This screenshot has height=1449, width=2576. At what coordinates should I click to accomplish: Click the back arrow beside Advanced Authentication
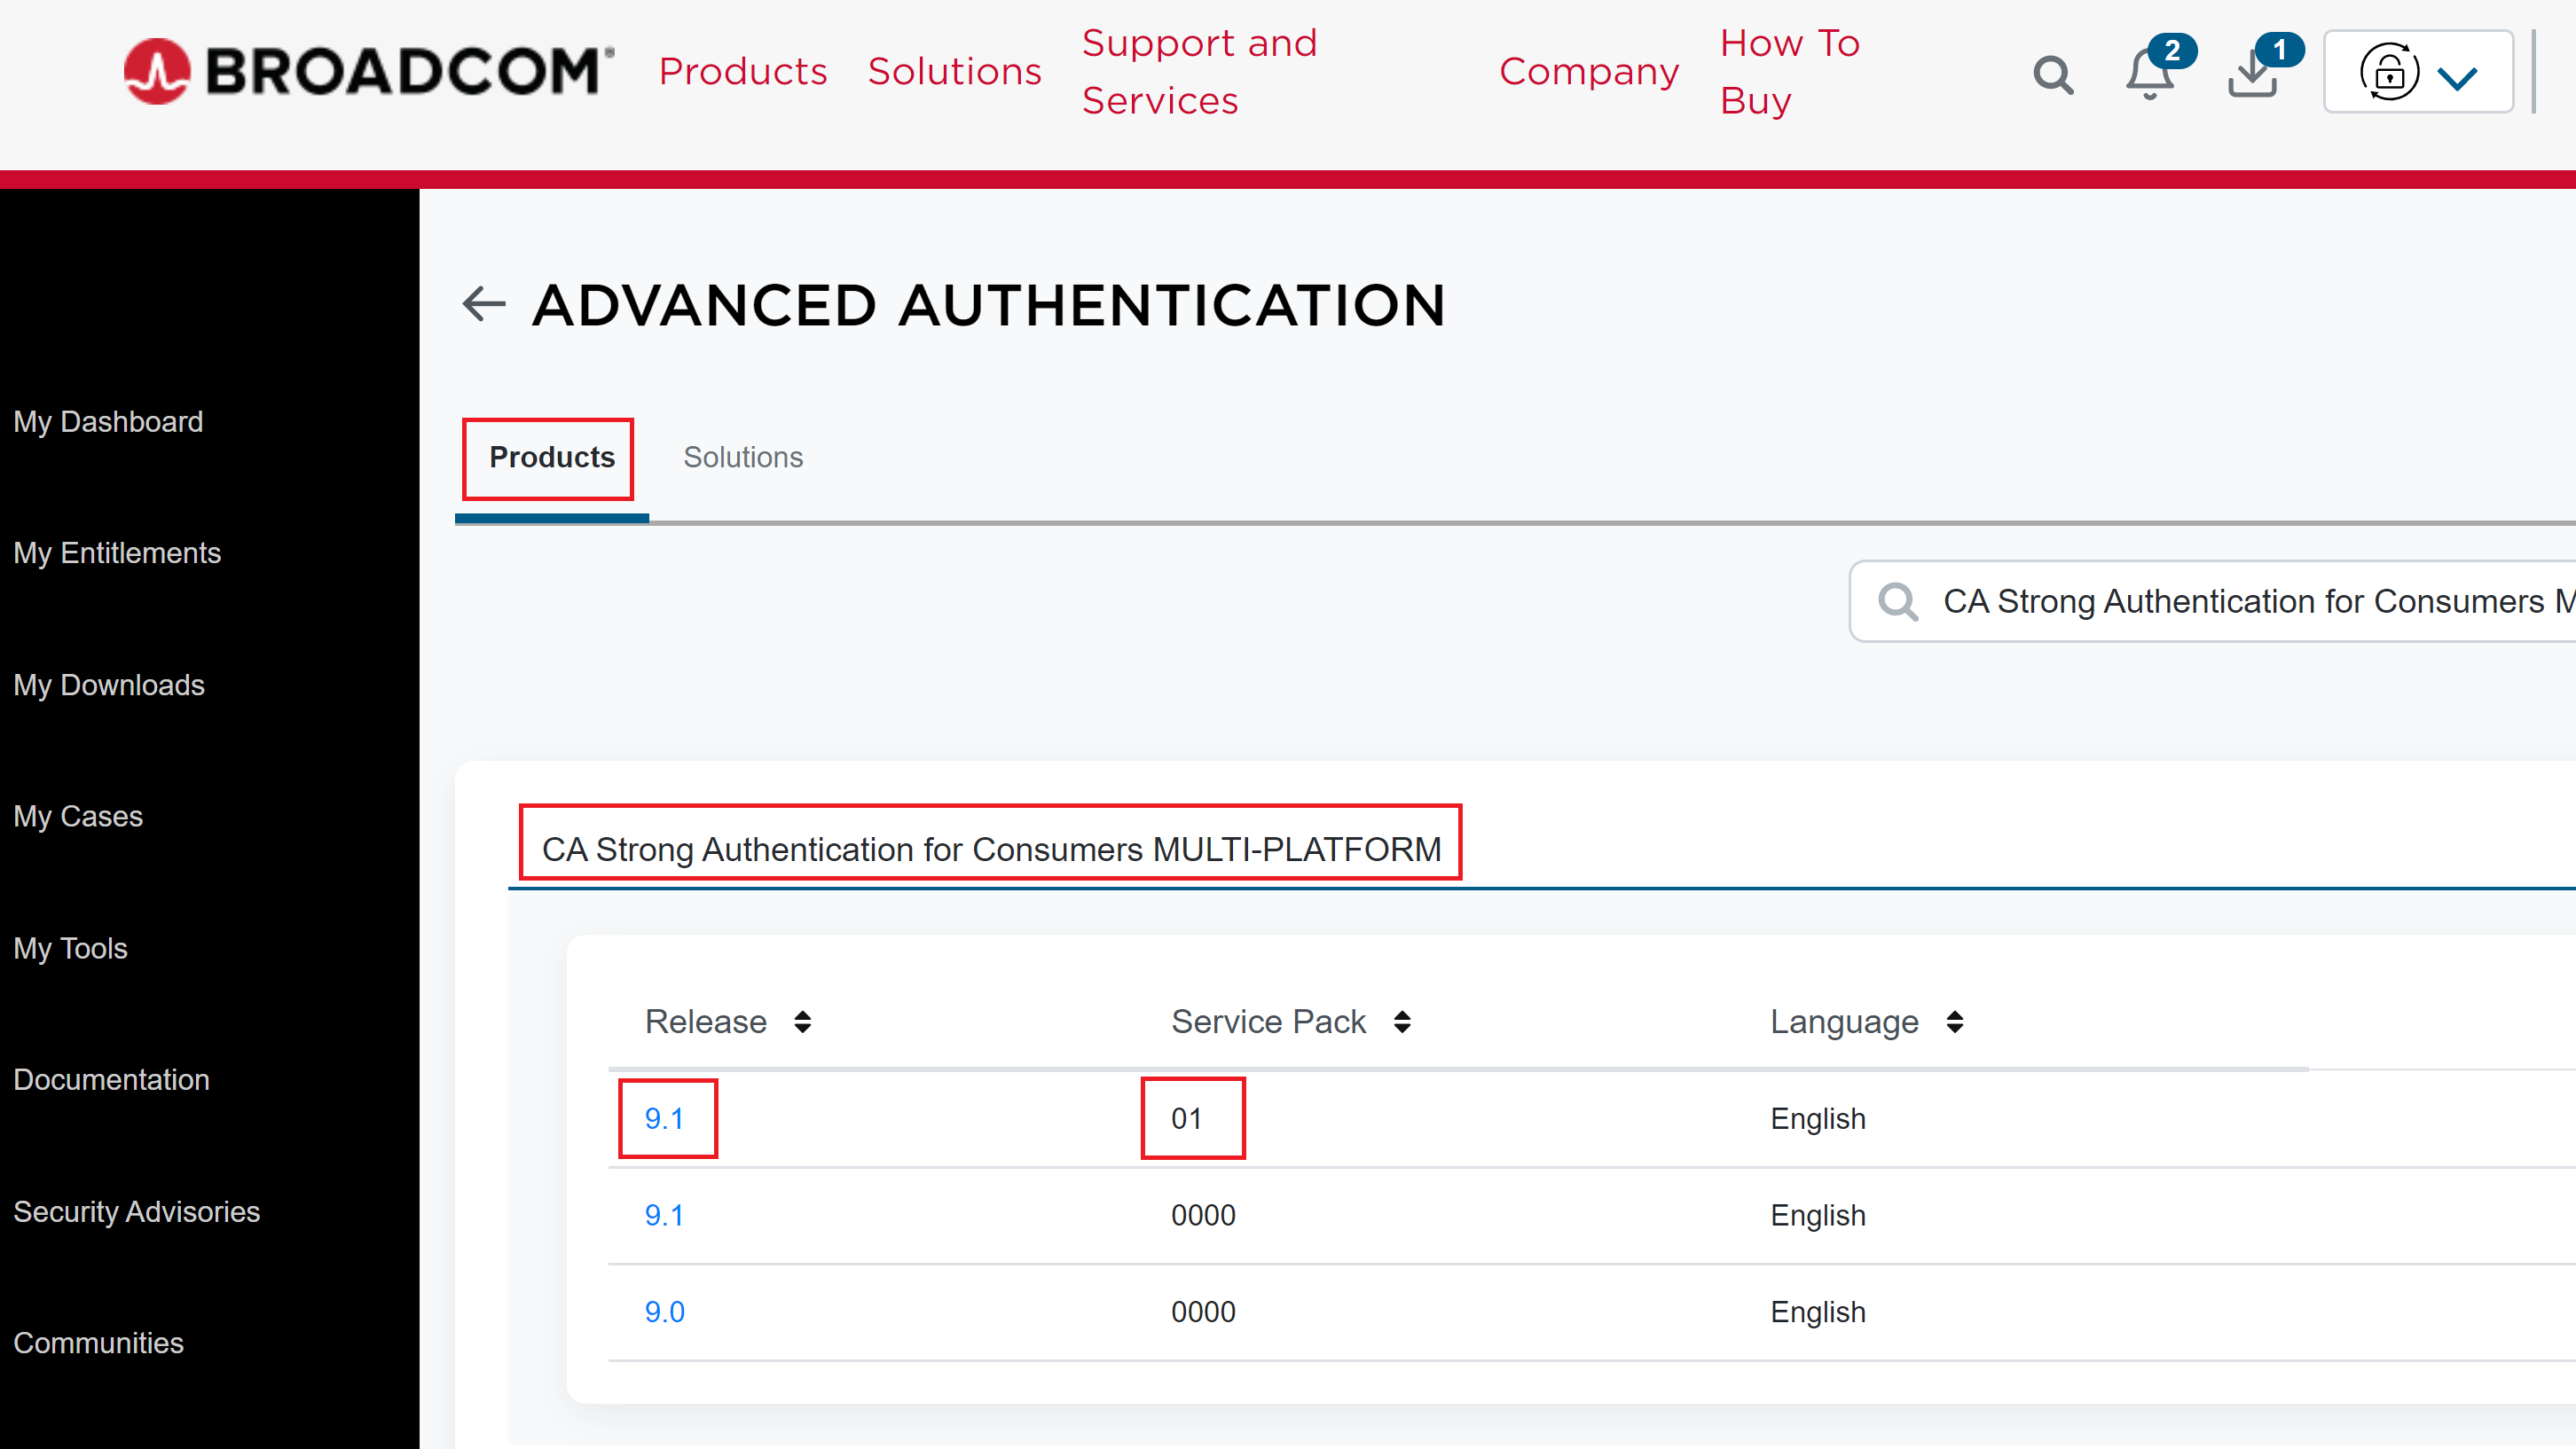484,304
